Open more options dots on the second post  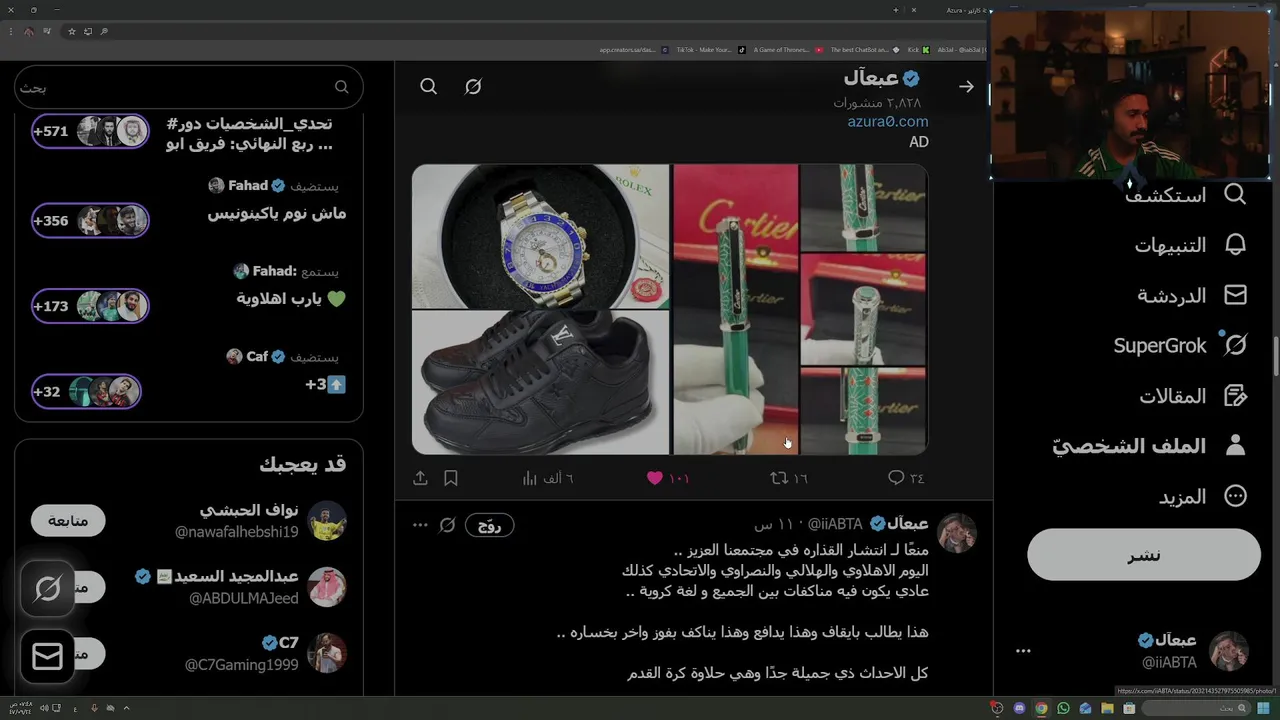coord(420,525)
